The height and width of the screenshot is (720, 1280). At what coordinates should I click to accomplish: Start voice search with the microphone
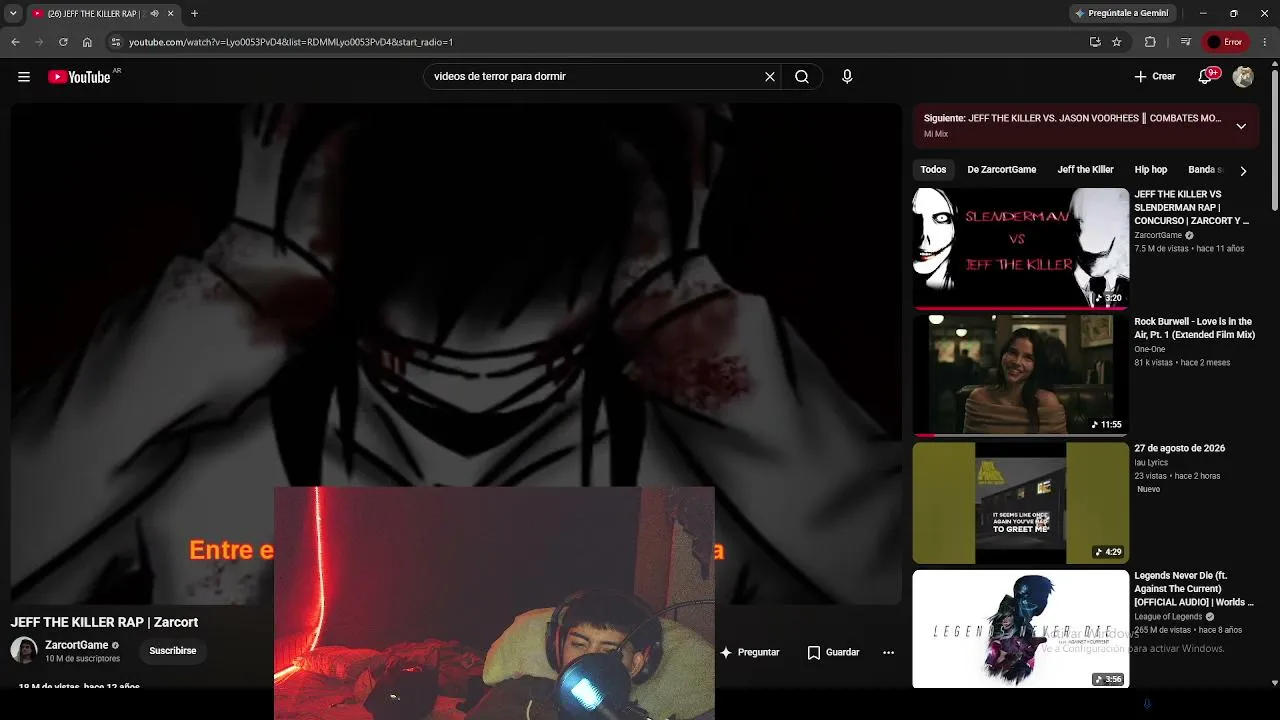847,77
